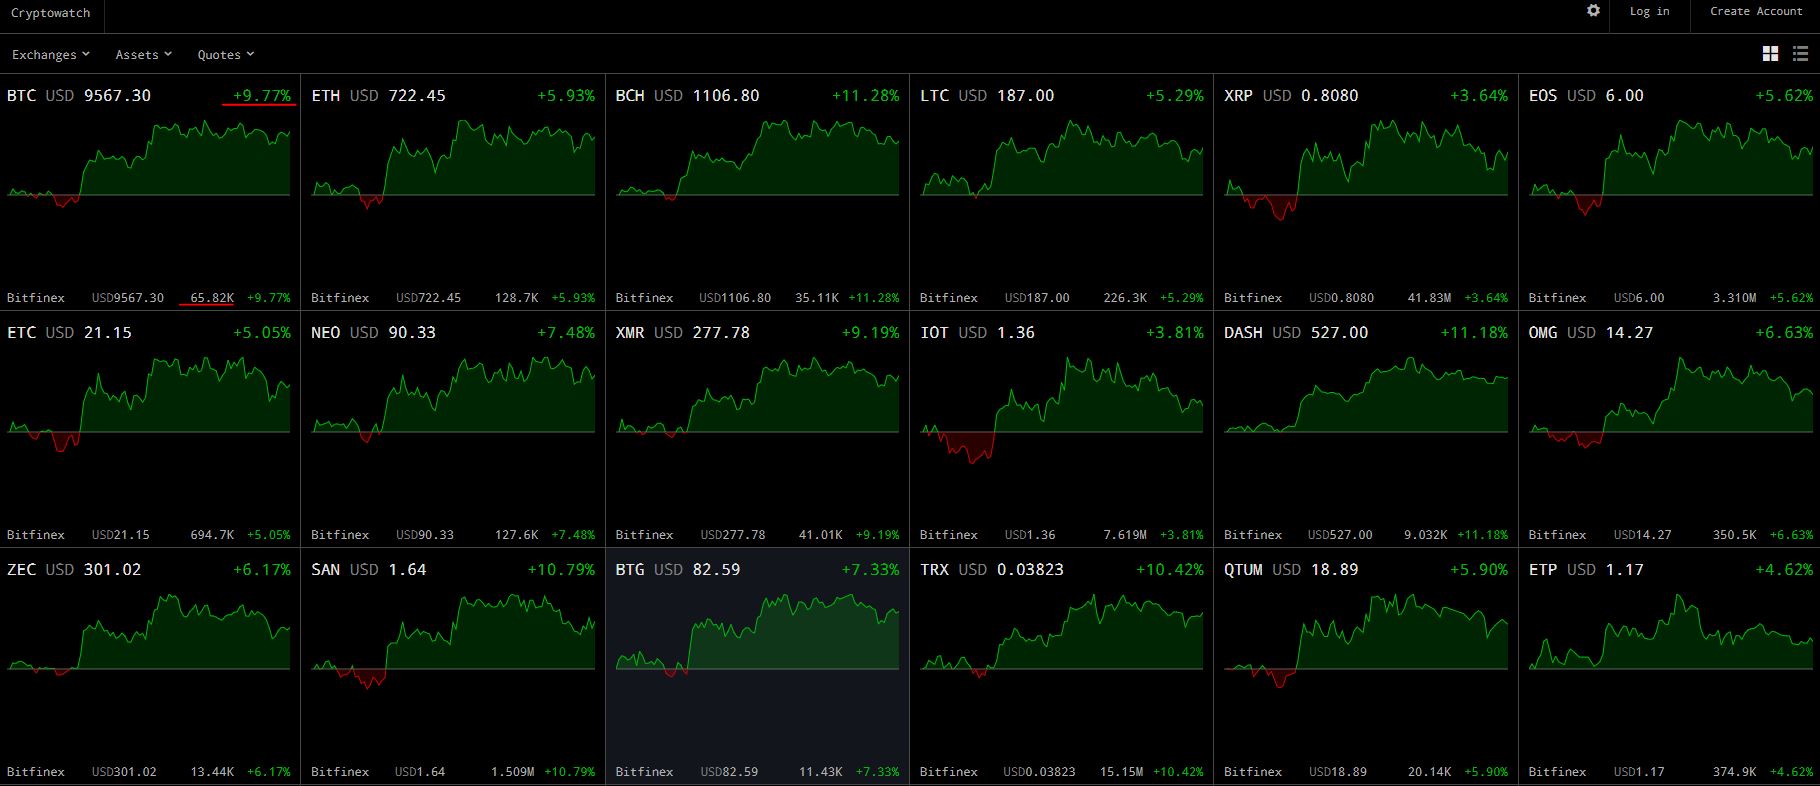Click QTUM volume 20.14K value

pyautogui.click(x=1429, y=772)
